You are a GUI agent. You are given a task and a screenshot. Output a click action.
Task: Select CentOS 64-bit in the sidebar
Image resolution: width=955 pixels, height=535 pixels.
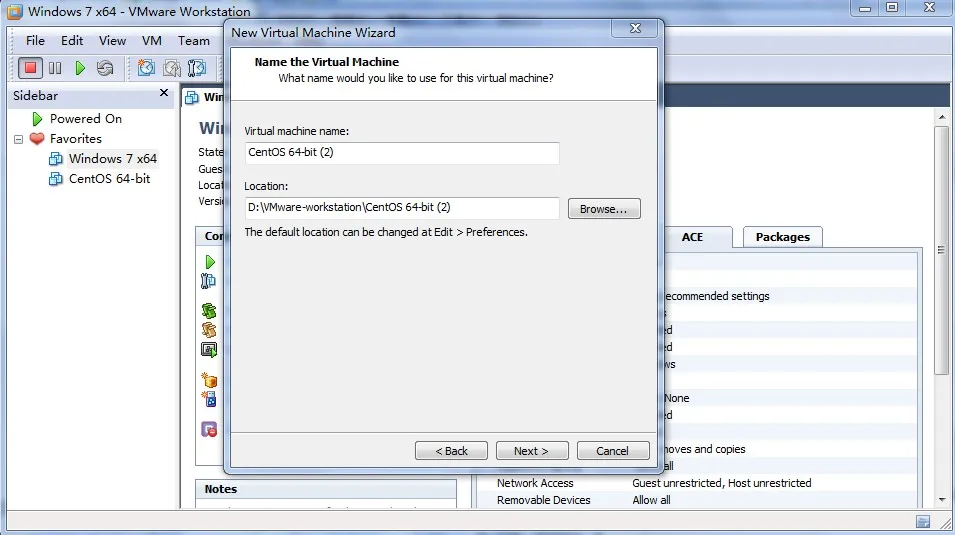pyautogui.click(x=109, y=179)
